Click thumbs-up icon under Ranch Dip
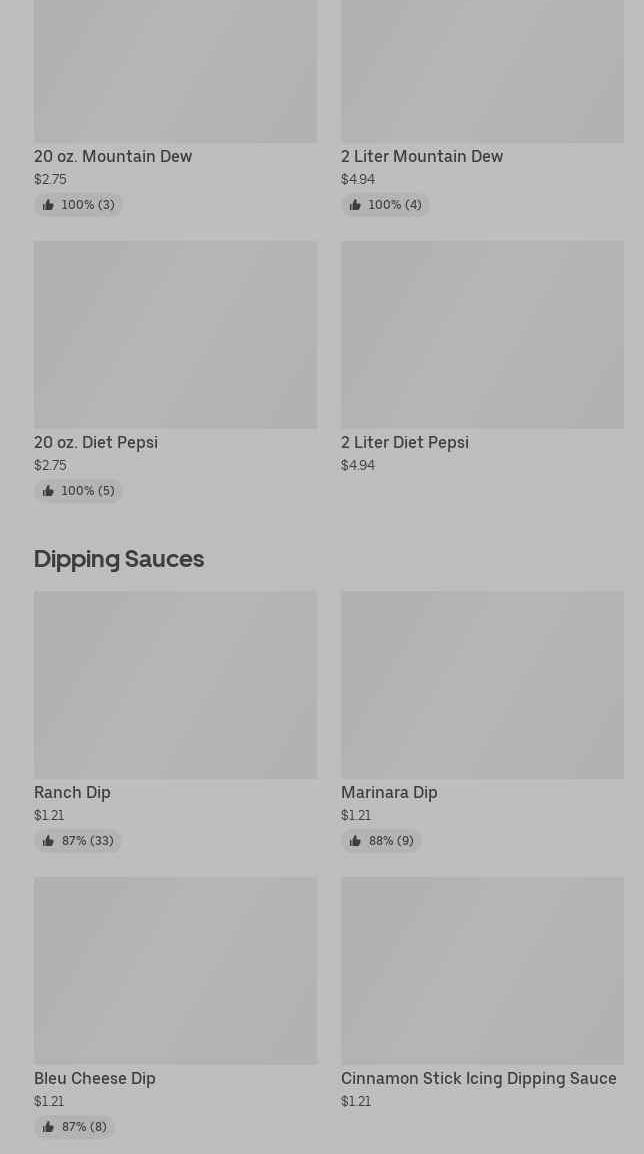The image size is (644, 1154). pos(48,841)
